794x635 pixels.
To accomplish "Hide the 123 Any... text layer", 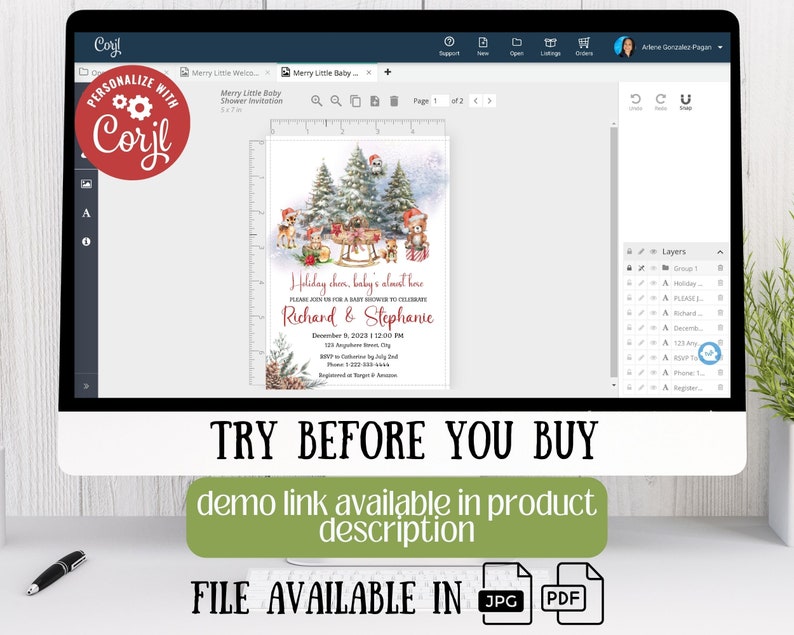I will click(653, 343).
